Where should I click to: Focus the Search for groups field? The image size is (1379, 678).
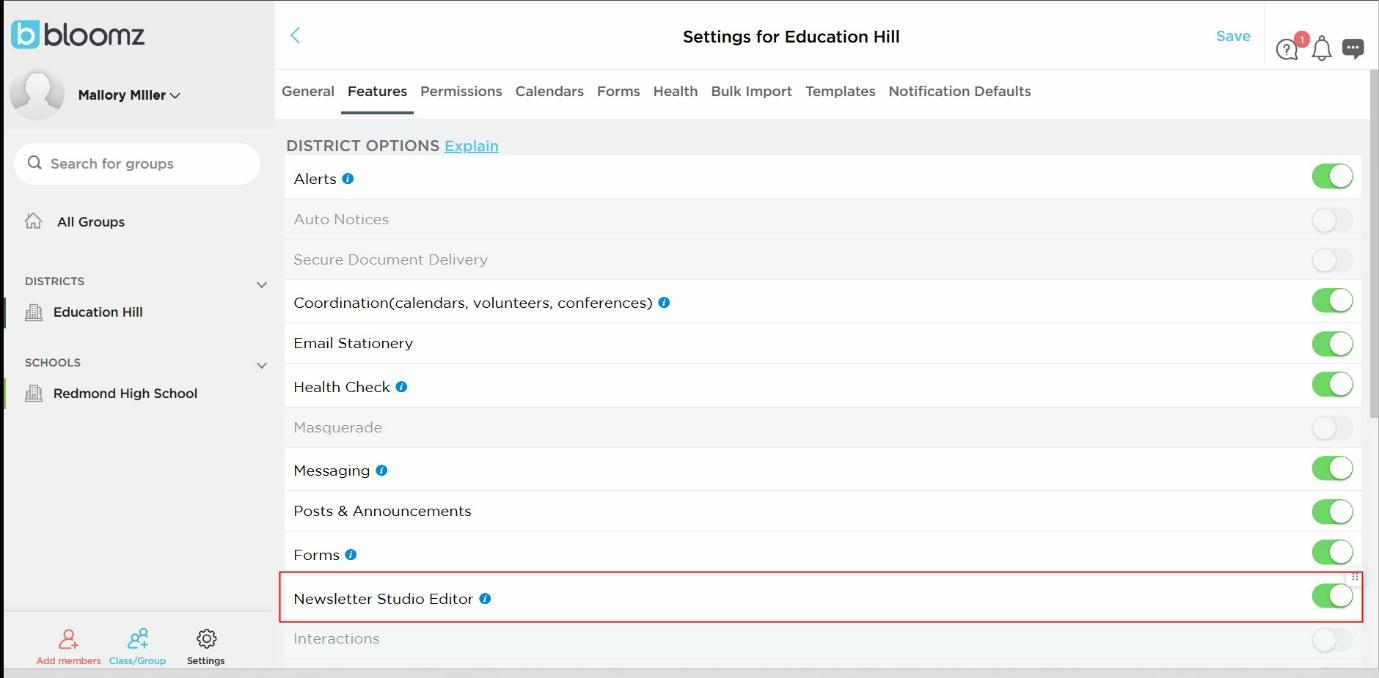pos(137,163)
